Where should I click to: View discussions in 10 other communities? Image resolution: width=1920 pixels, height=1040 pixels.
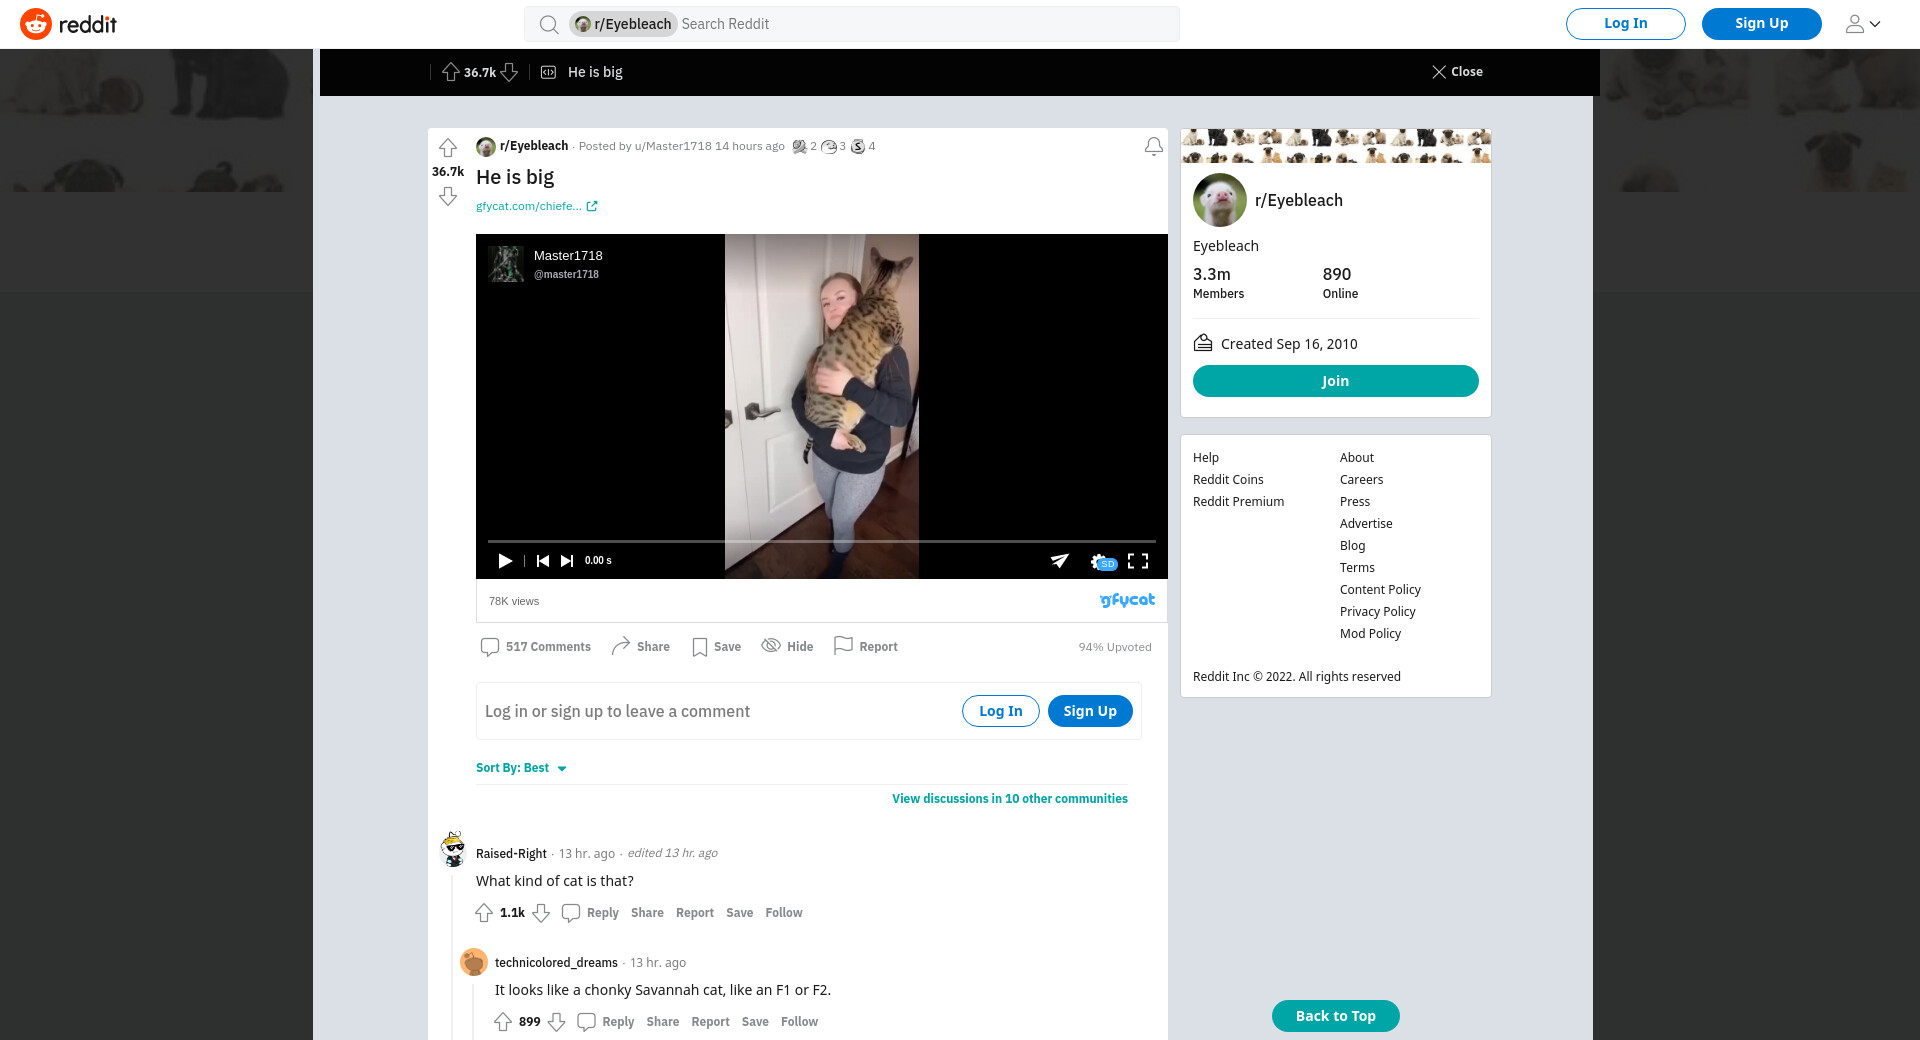click(x=1009, y=799)
